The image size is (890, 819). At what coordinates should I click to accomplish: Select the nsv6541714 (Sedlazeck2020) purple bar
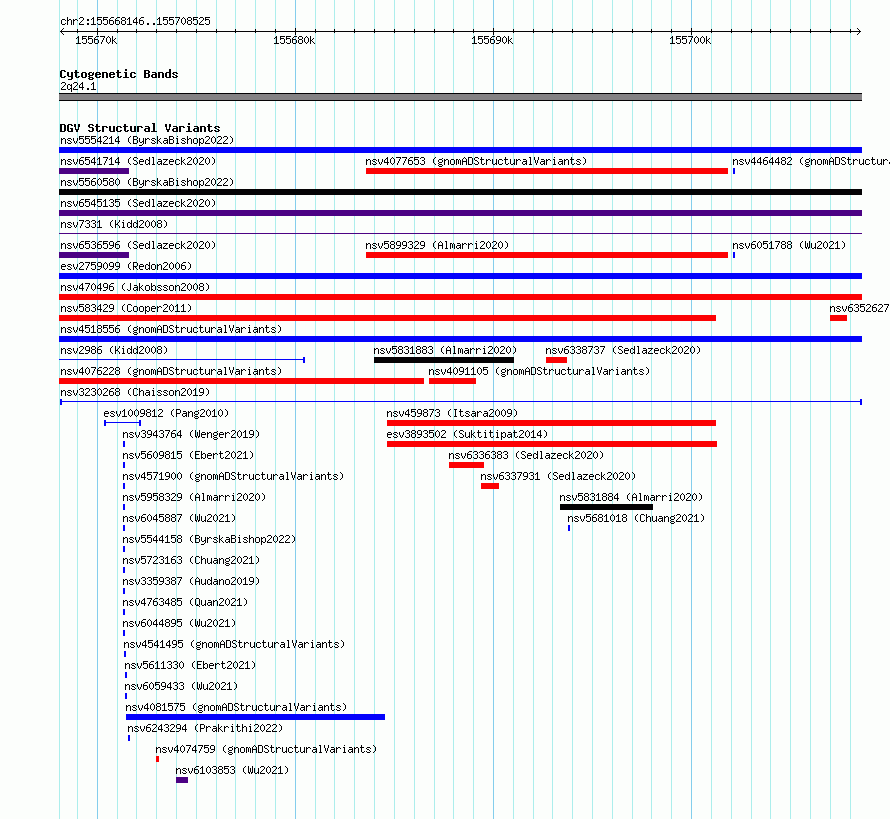(94, 171)
